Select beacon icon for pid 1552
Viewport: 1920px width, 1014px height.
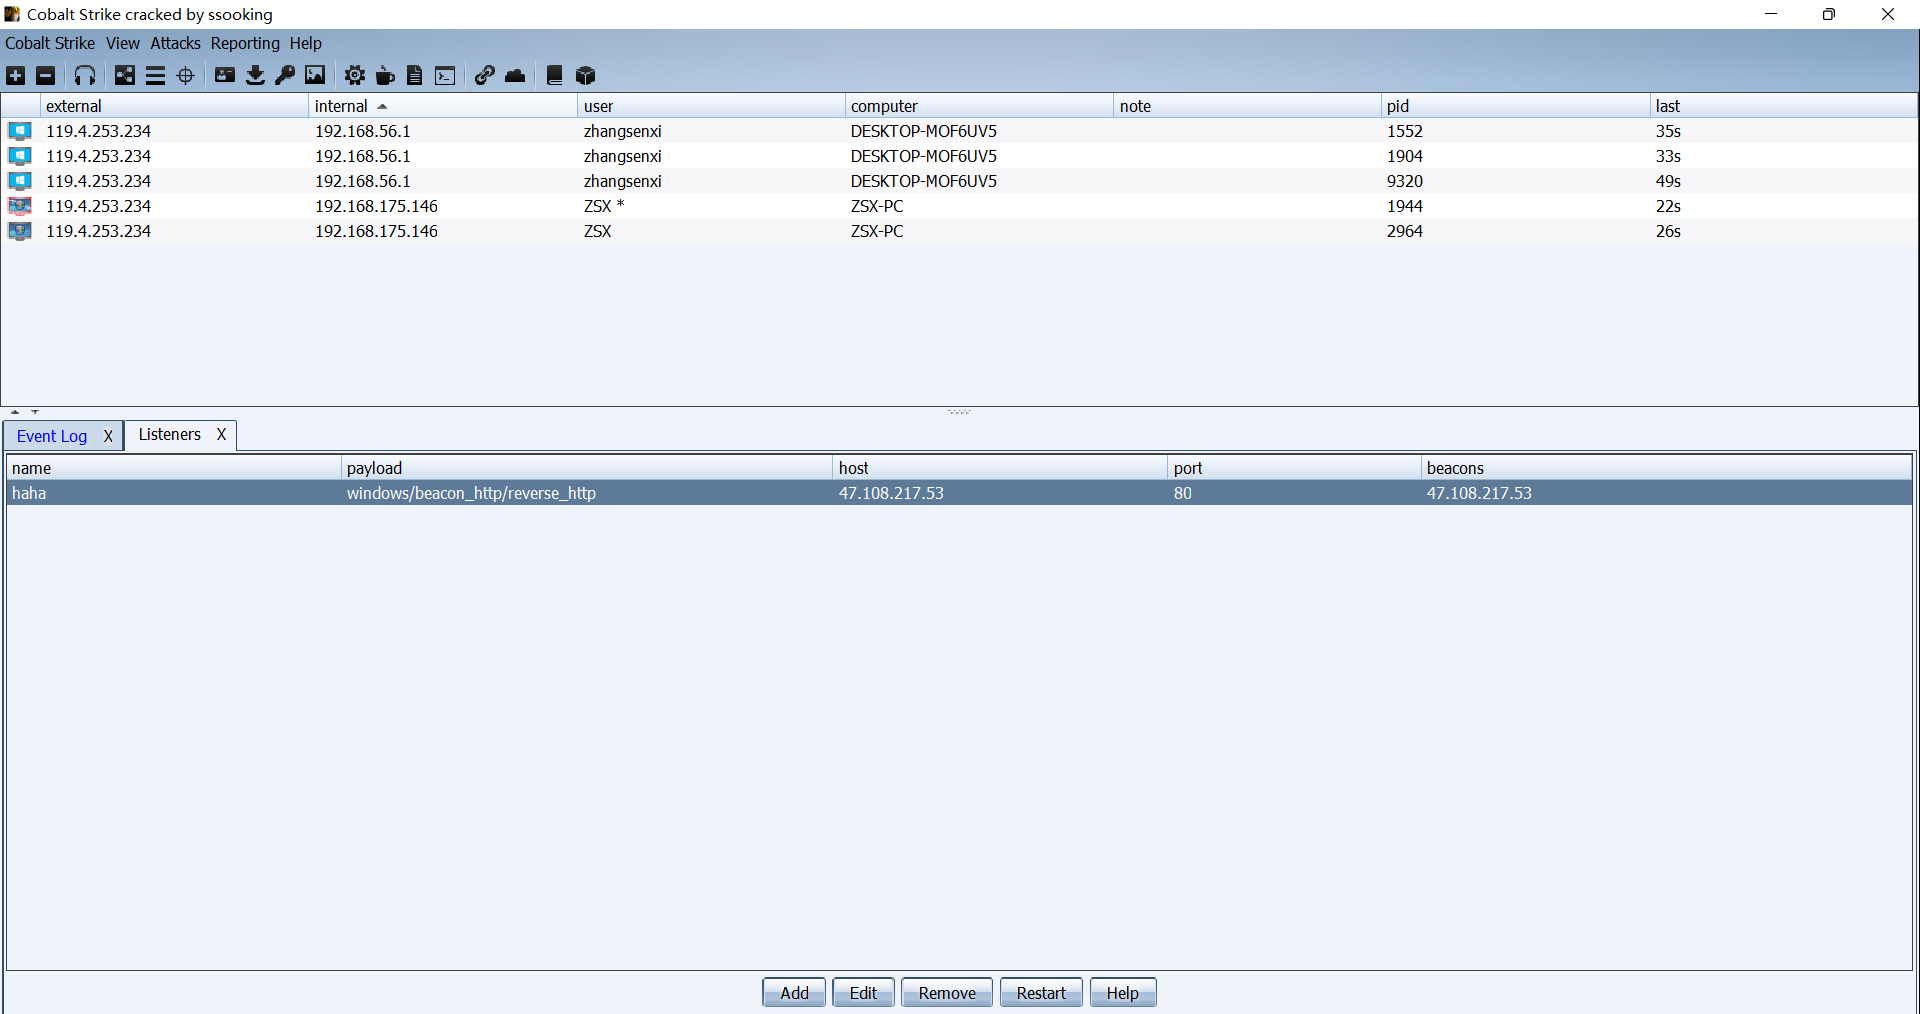click(x=20, y=131)
